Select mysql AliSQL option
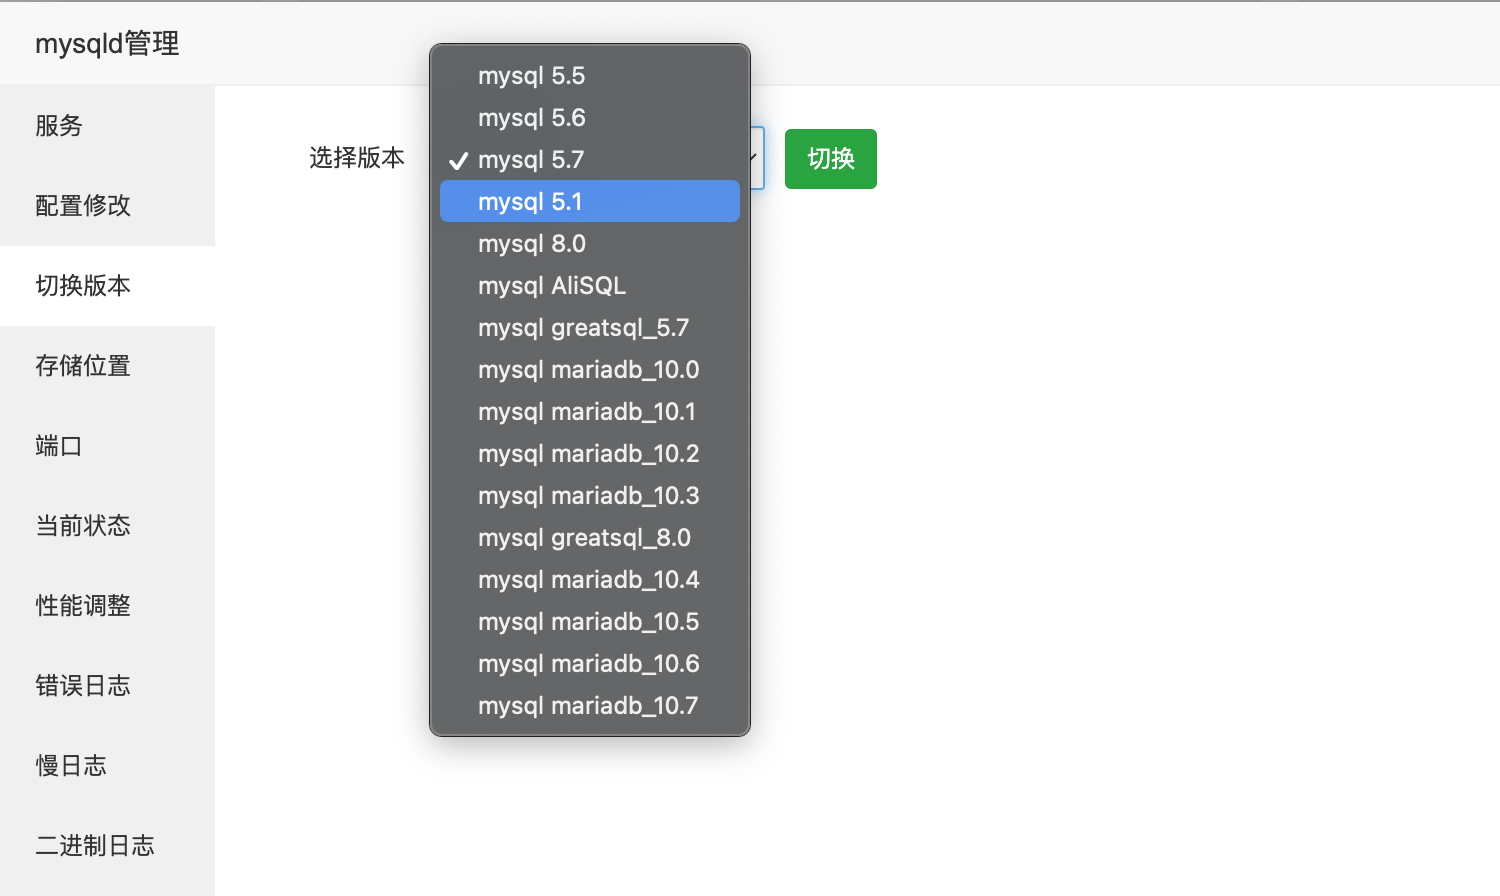The image size is (1500, 896). tap(590, 286)
